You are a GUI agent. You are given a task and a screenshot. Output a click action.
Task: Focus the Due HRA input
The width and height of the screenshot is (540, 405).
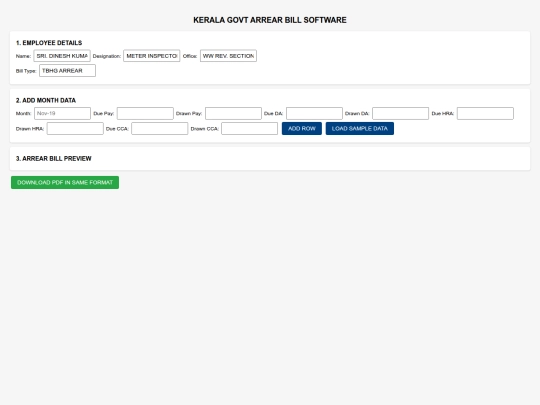pyautogui.click(x=485, y=113)
